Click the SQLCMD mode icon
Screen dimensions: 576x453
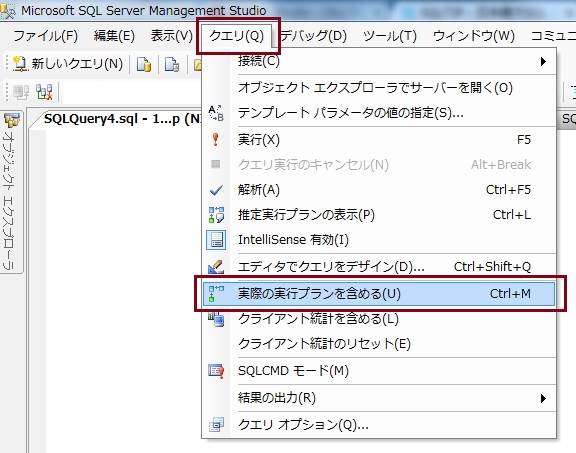216,371
